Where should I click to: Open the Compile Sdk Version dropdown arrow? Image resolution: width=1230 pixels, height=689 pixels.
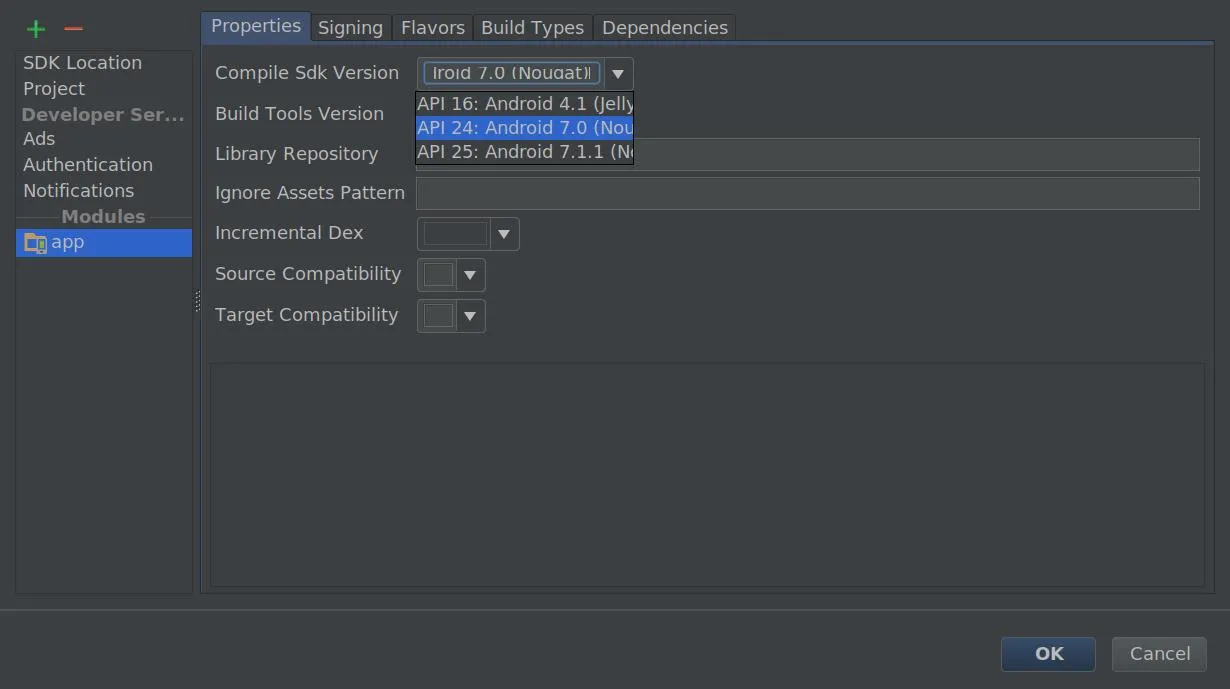[618, 74]
